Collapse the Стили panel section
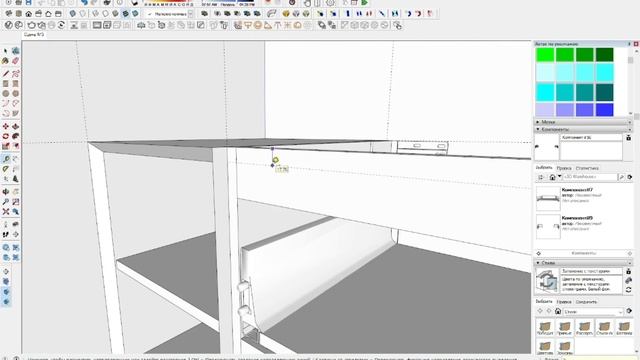640x360 pixels. pos(583,263)
